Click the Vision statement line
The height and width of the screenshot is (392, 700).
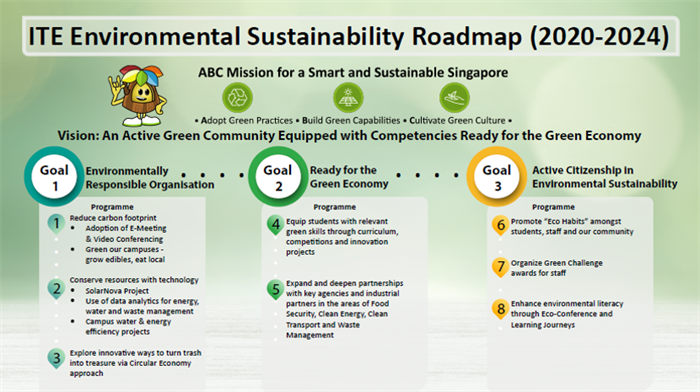(349, 136)
